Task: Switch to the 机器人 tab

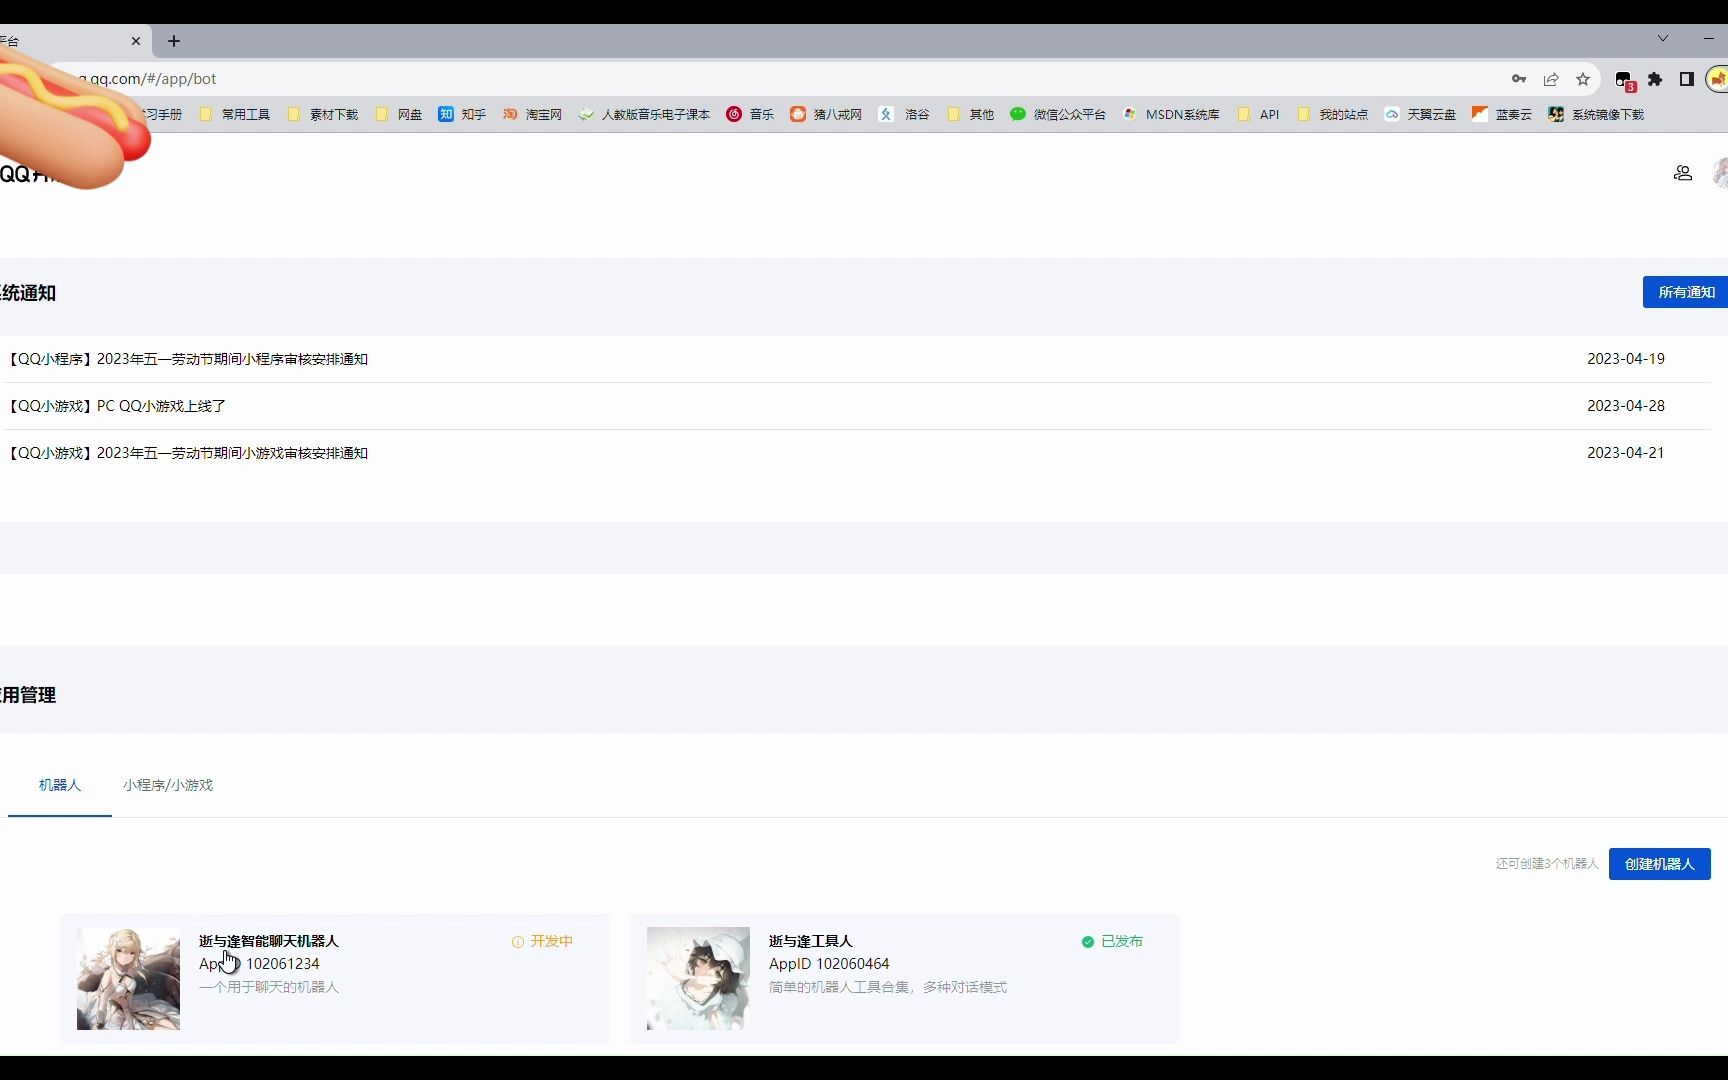Action: point(60,785)
